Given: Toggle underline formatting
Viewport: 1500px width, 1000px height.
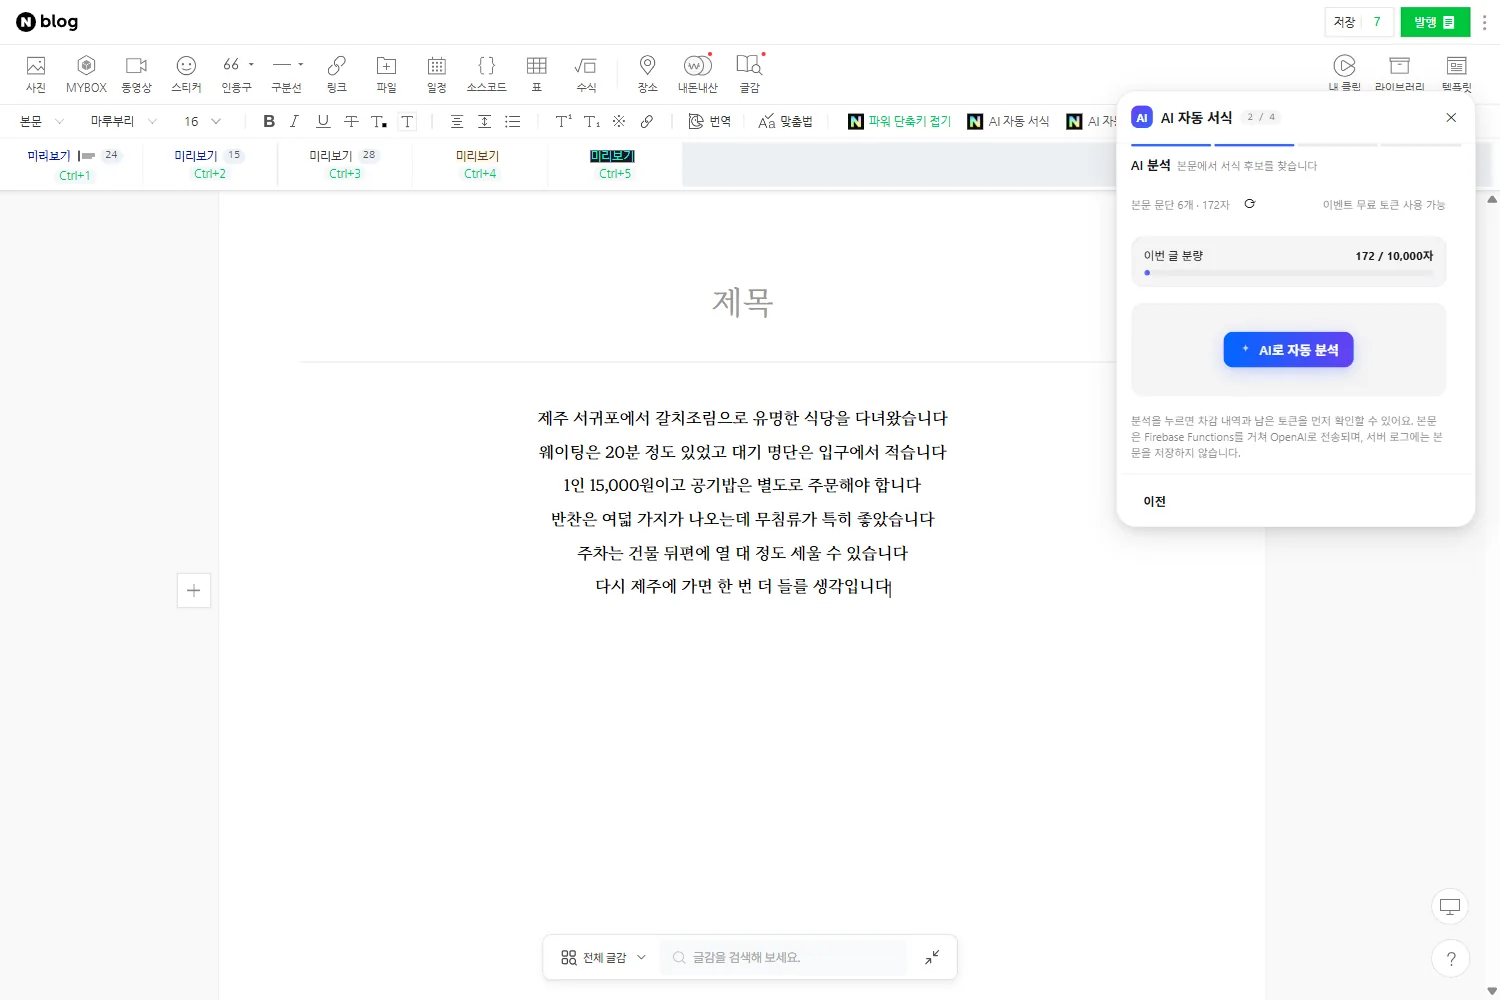Looking at the screenshot, I should 323,121.
